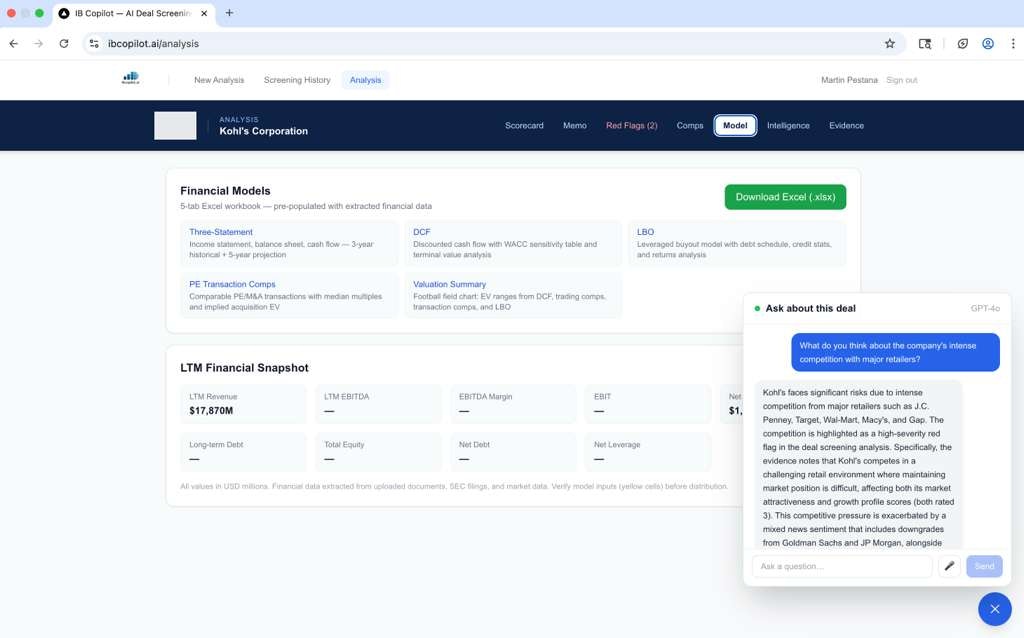This screenshot has width=1024, height=638.
Task: Reload the ibcopilot.ai page
Action: (63, 44)
